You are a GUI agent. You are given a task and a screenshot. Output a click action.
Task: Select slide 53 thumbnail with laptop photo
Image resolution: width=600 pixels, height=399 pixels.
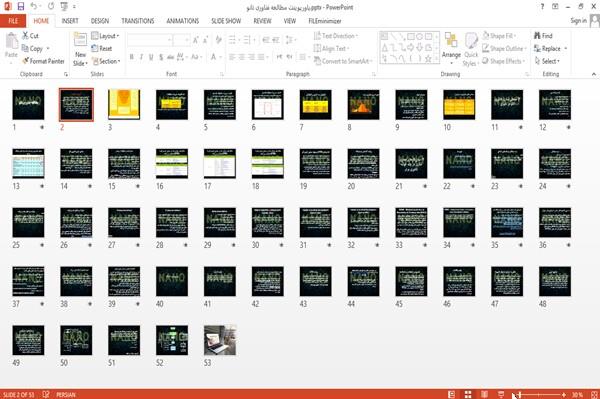[220, 340]
